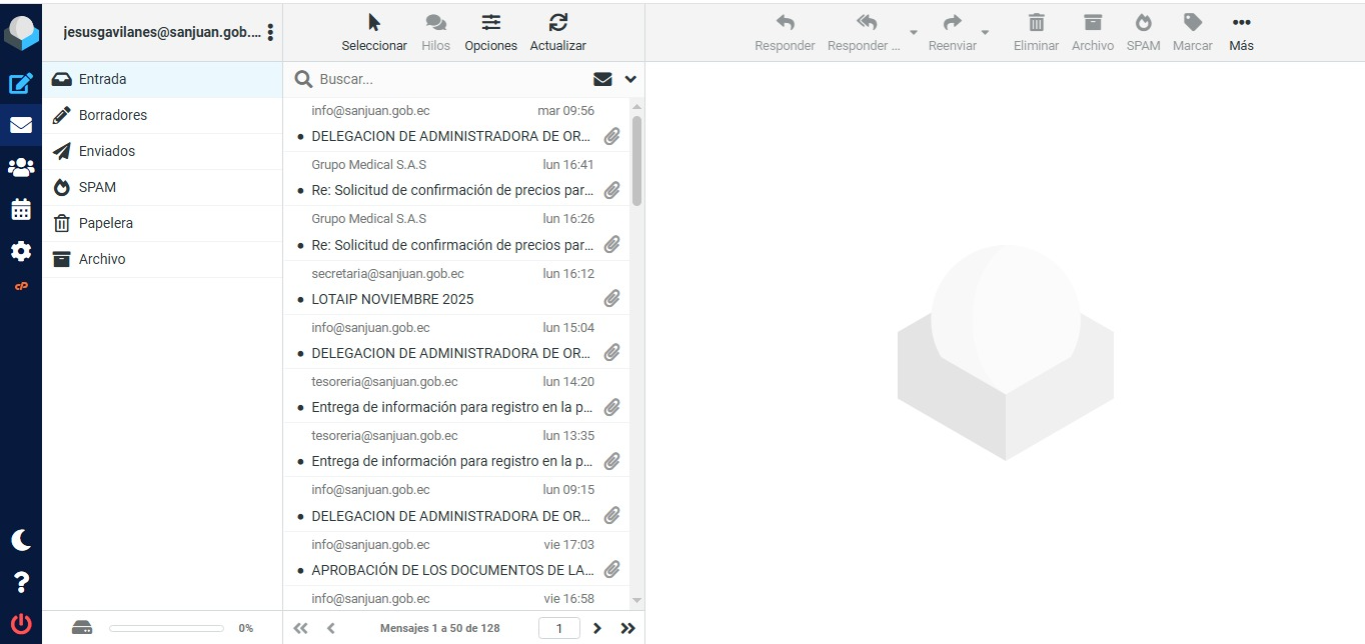Click the red logout power icon
The height and width of the screenshot is (644, 1365).
click(21, 625)
